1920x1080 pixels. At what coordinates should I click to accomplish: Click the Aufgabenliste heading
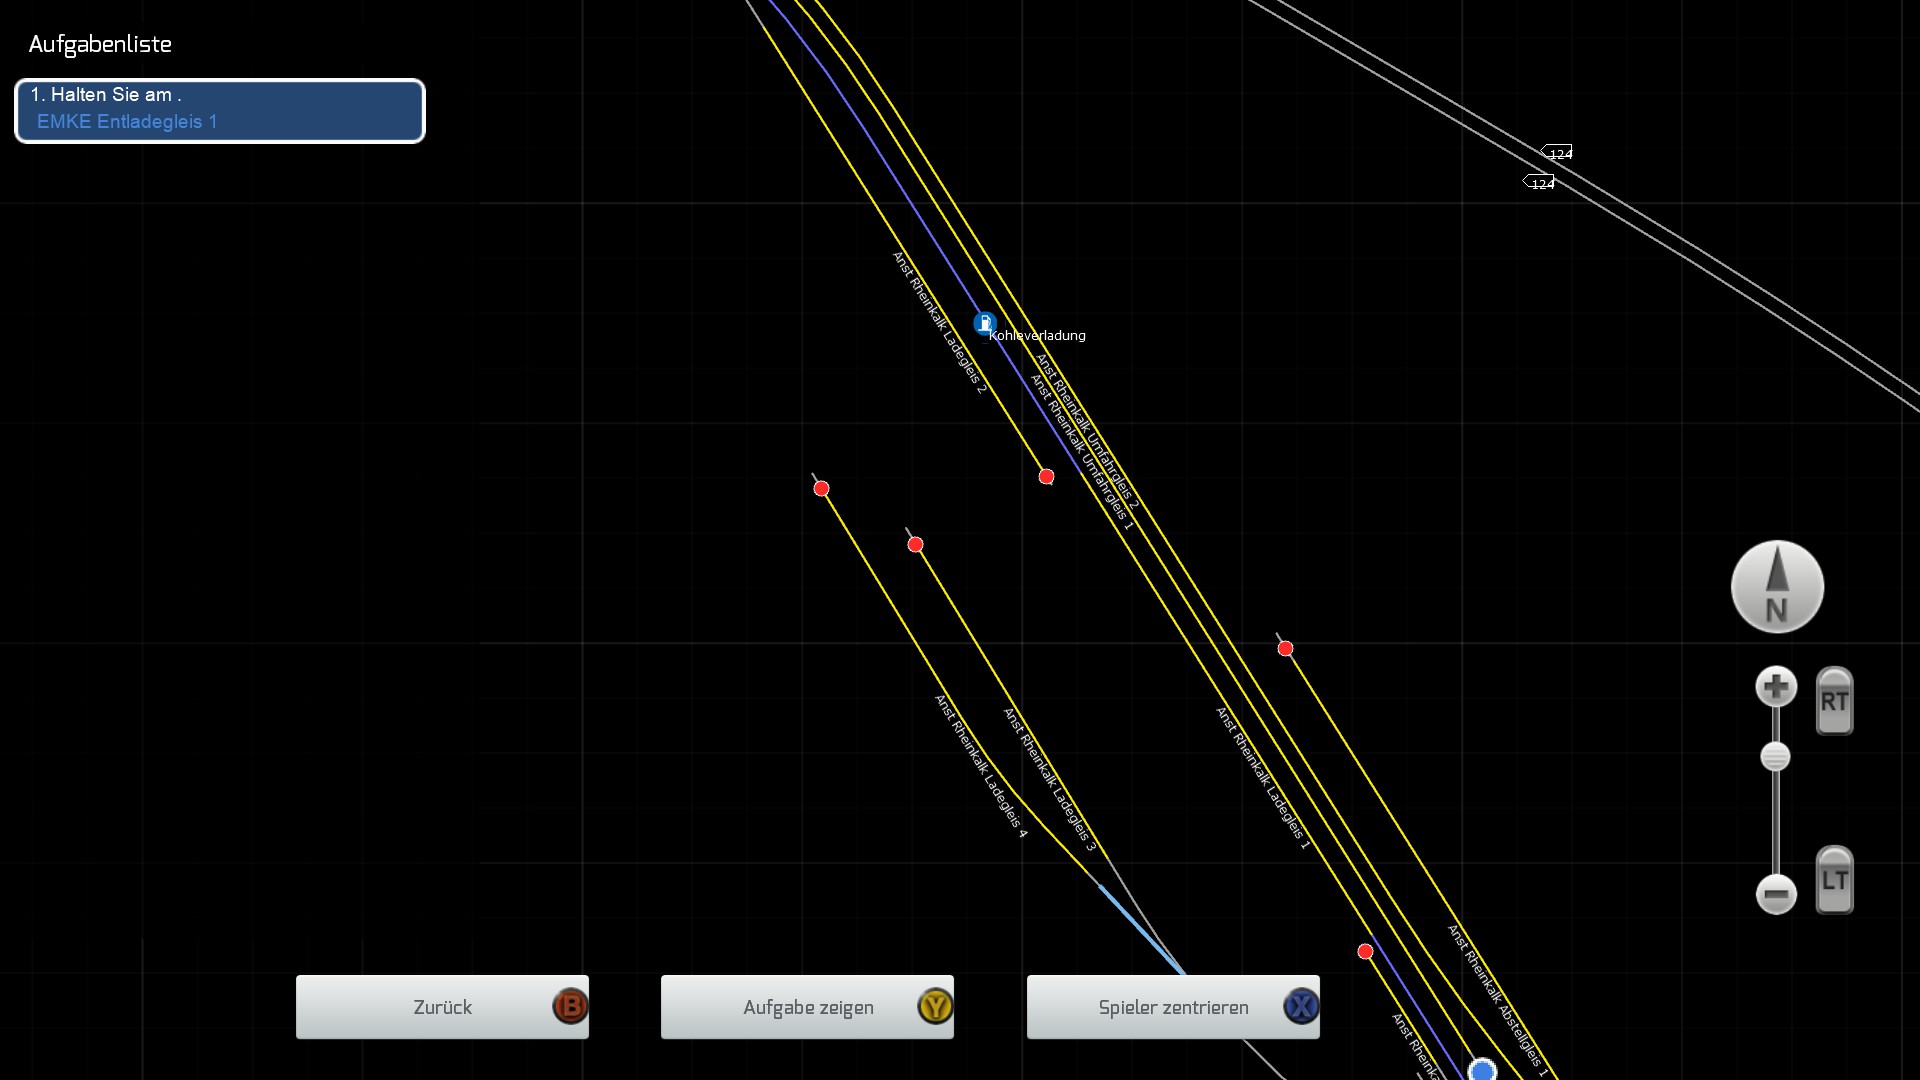[100, 44]
